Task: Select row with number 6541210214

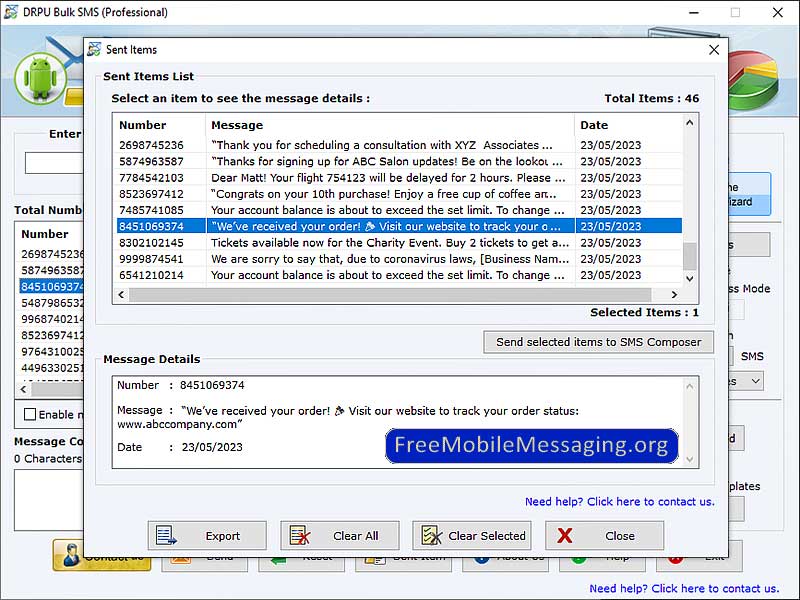Action: (398, 275)
